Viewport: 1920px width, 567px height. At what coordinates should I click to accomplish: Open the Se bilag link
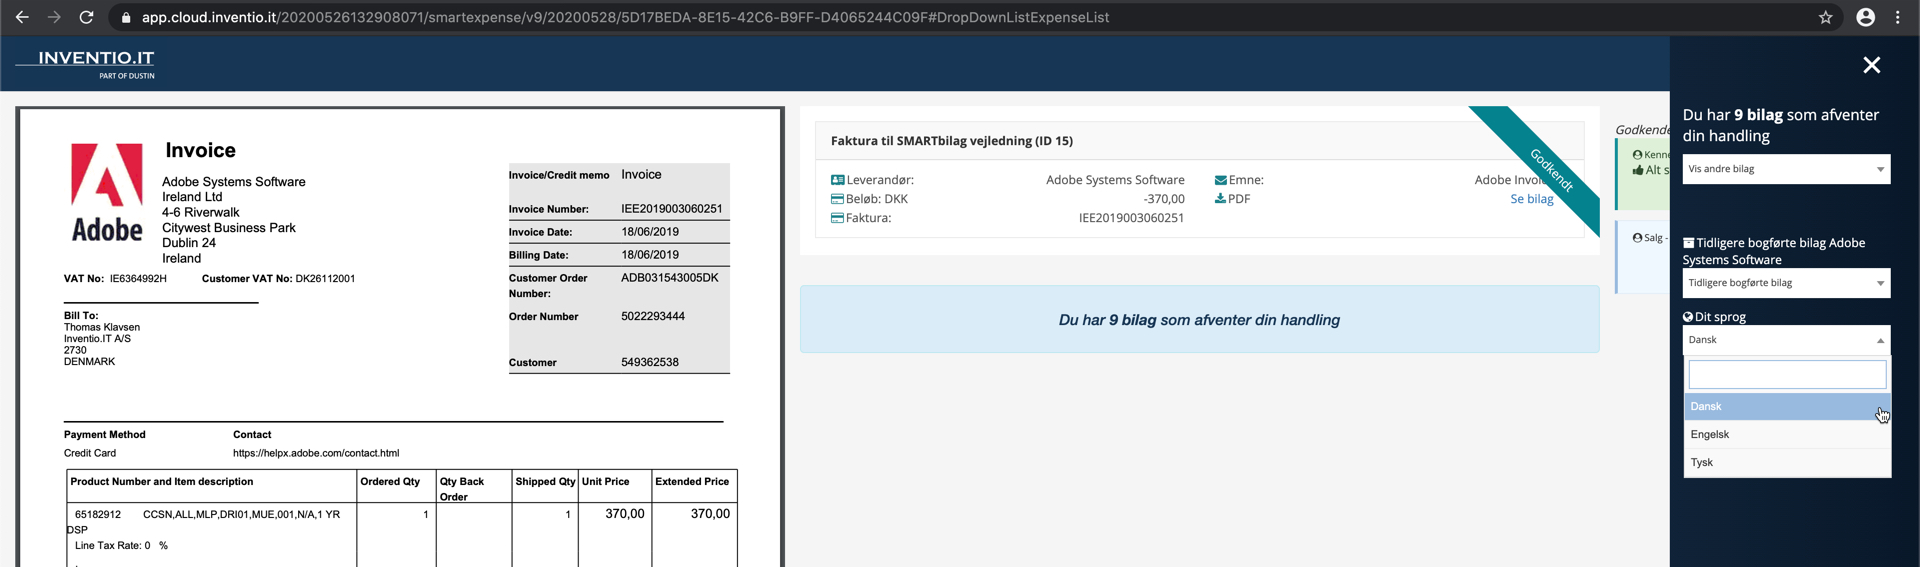point(1531,199)
